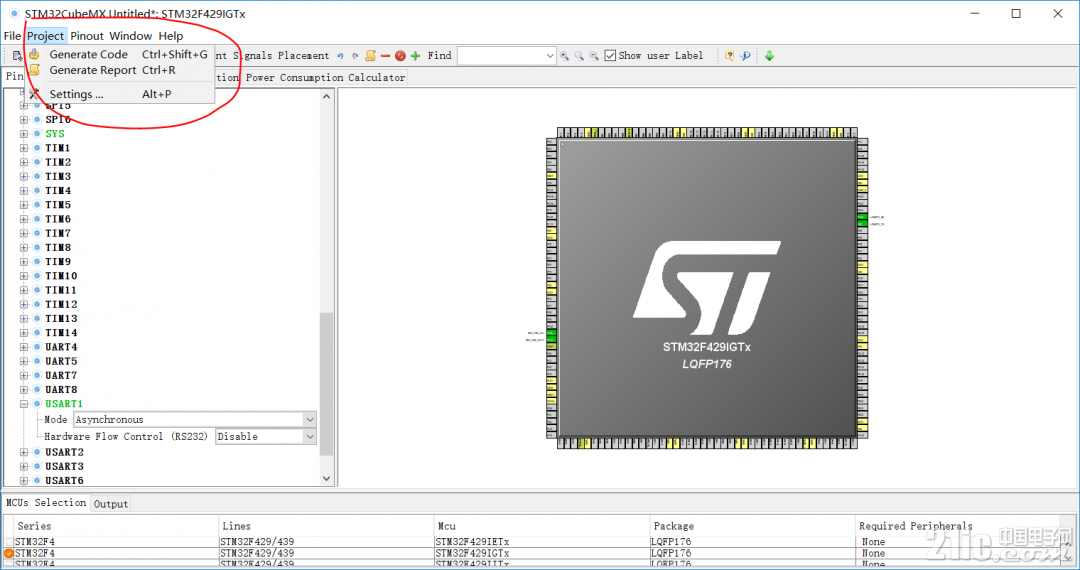1080x570 pixels.
Task: Click the peripheral tree scrollbar thumb
Action: [326, 384]
